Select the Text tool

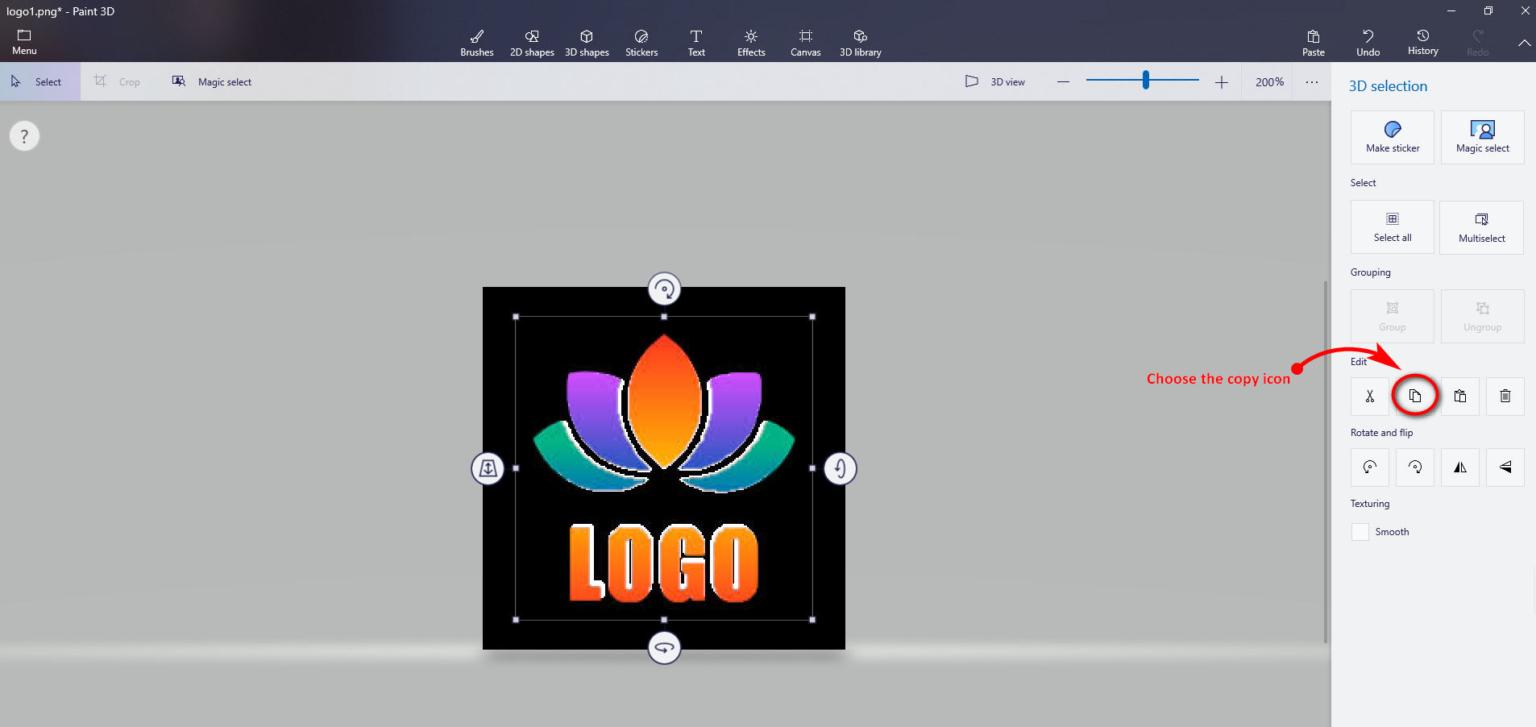[x=696, y=42]
